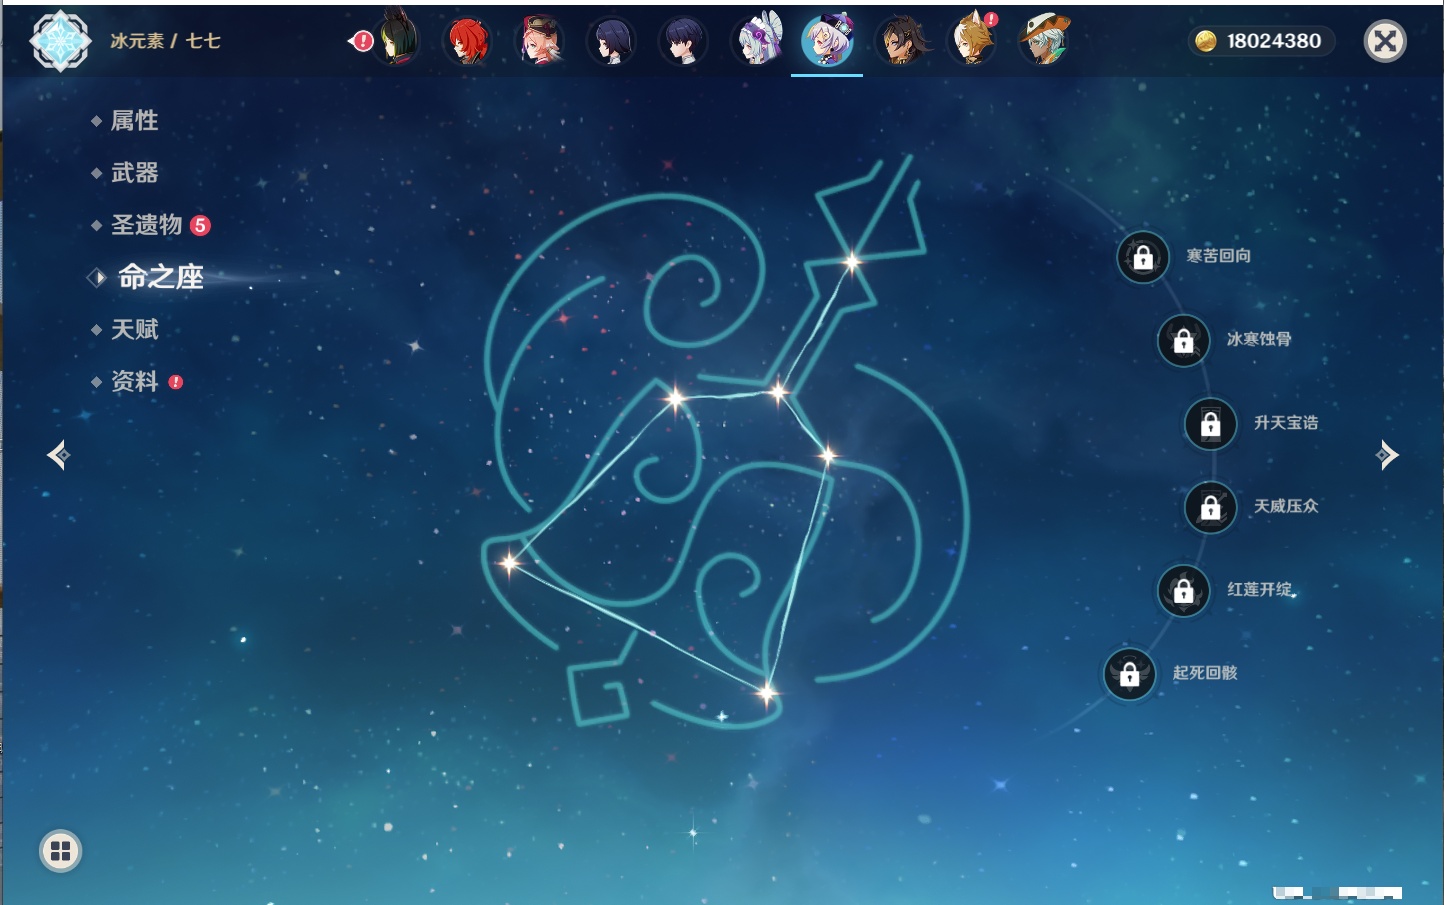Open the 天赋 talents page
Viewport: 1444px width, 905px height.
(x=134, y=329)
